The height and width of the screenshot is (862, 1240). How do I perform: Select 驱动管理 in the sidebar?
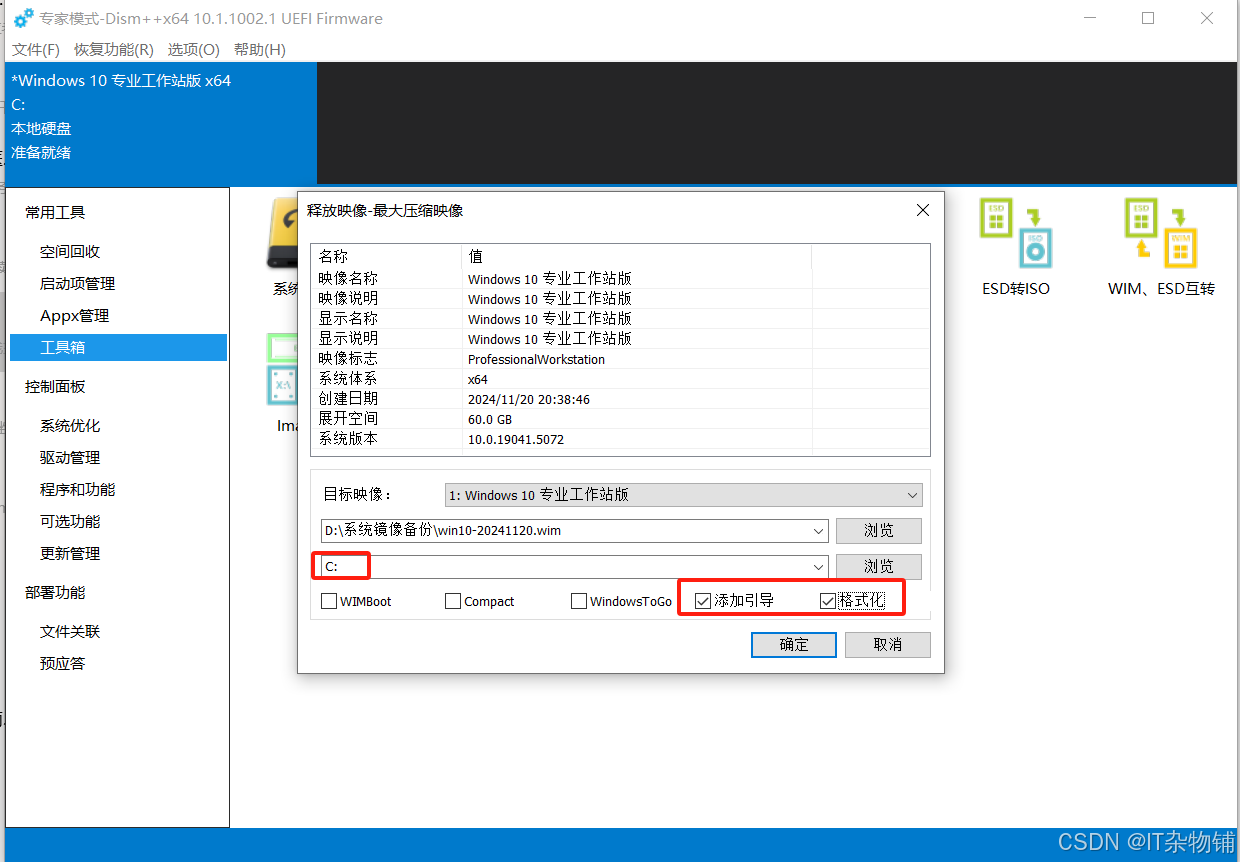click(x=70, y=458)
